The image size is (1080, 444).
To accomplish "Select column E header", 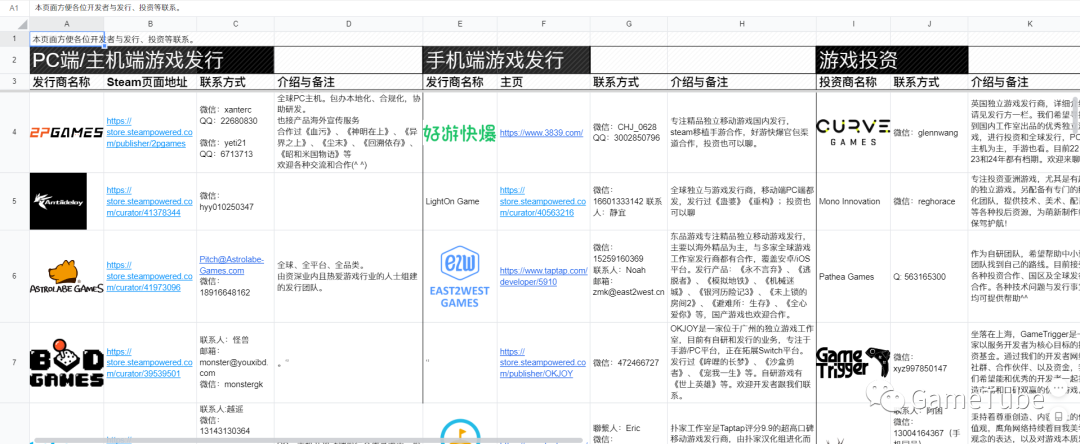I will pyautogui.click(x=460, y=24).
